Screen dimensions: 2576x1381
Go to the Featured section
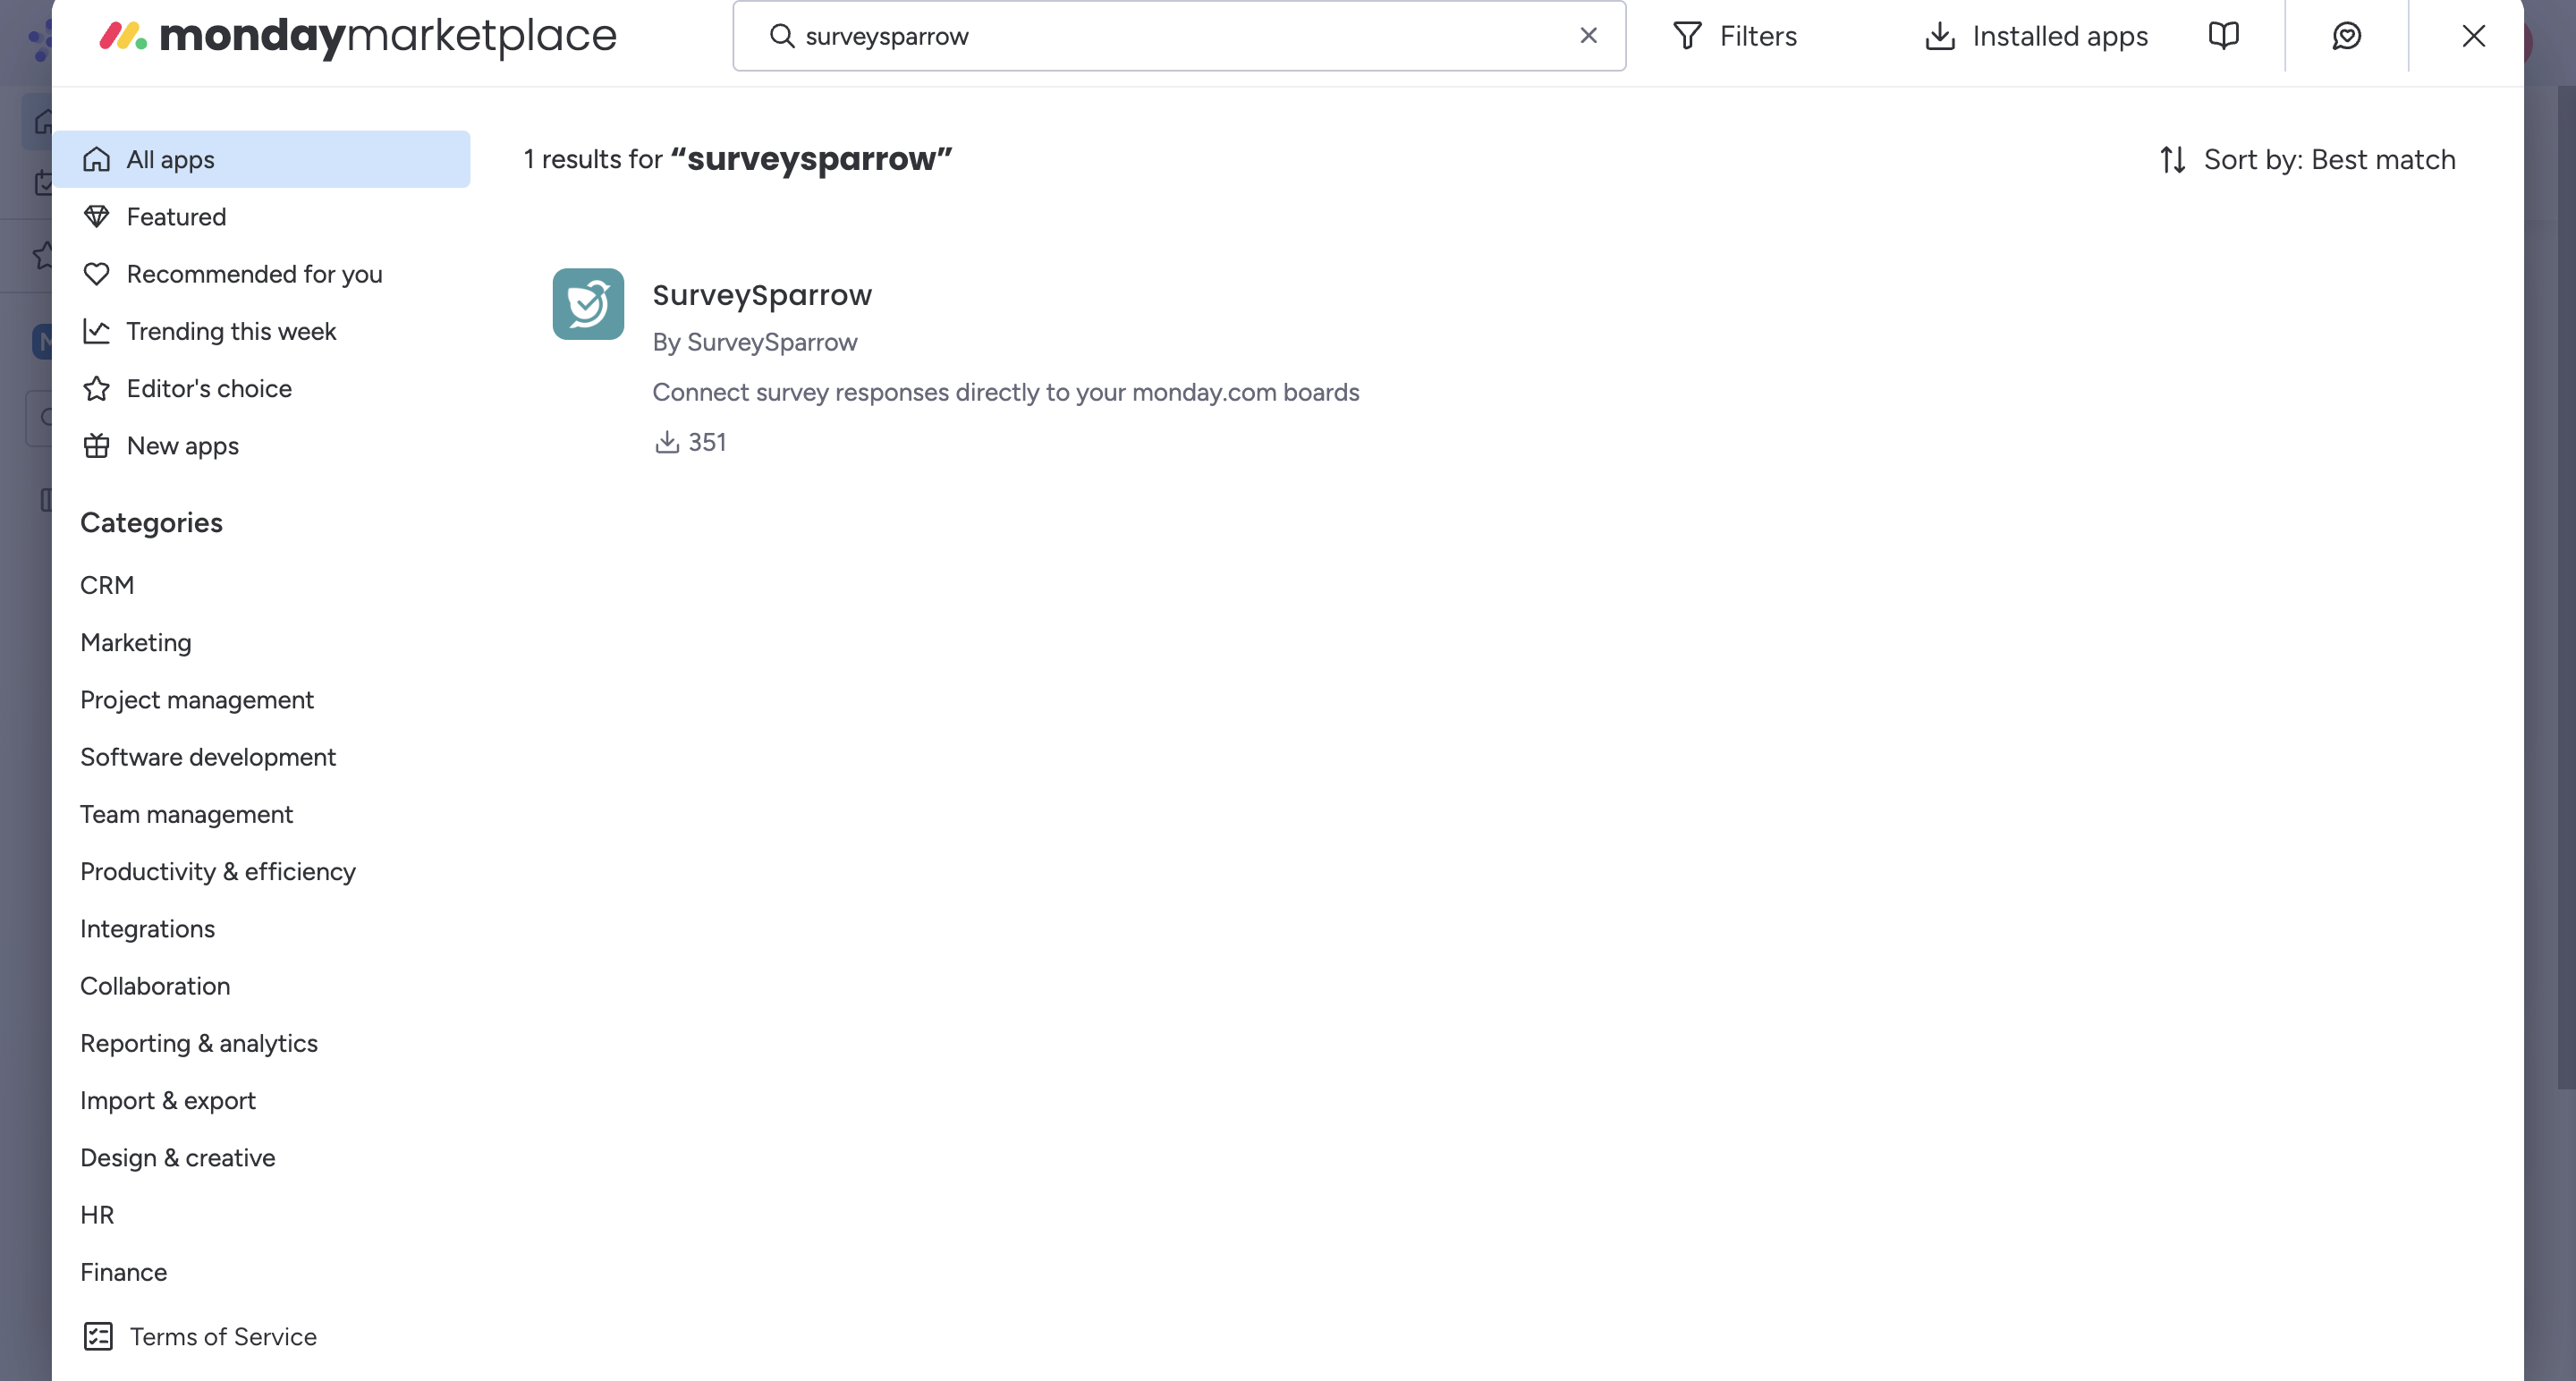tap(176, 217)
